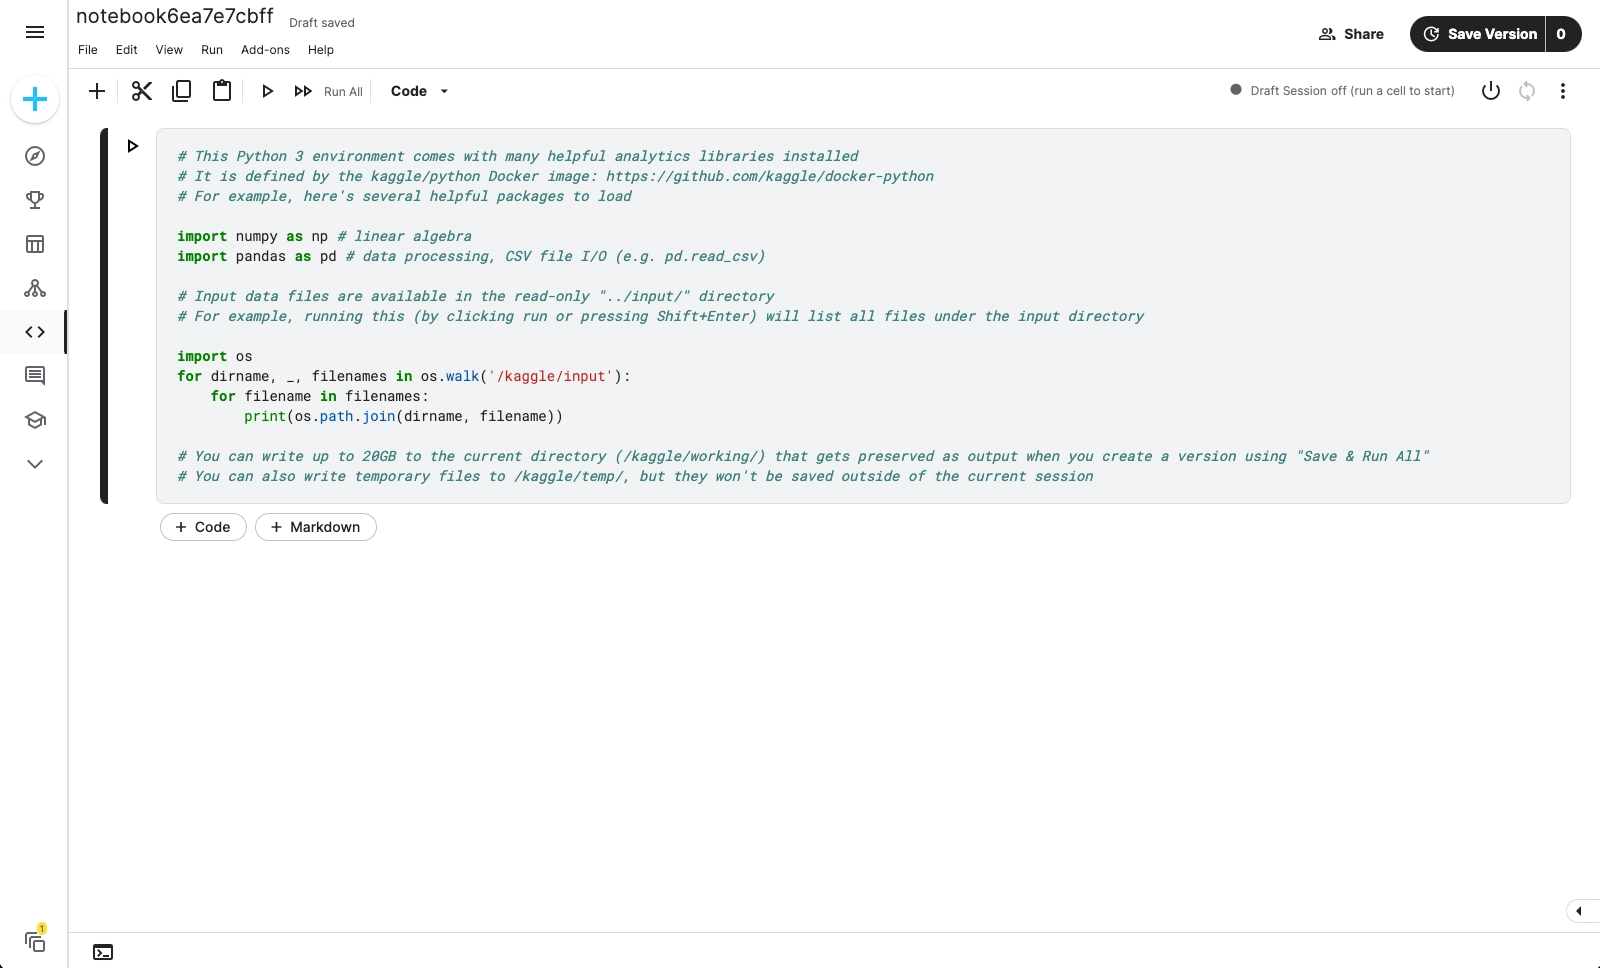1600x968 pixels.
Task: Toggle session power off
Action: tap(1490, 91)
